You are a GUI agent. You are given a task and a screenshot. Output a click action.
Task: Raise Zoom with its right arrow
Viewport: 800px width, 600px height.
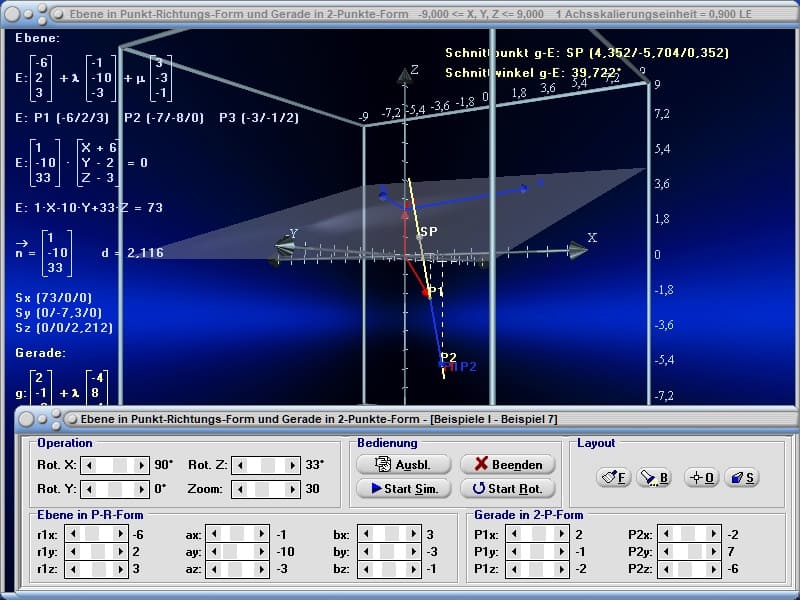[x=292, y=489]
